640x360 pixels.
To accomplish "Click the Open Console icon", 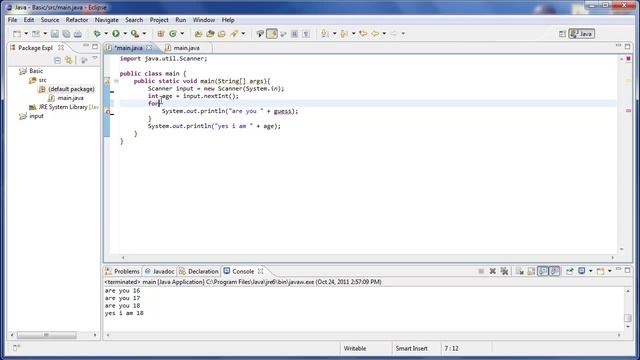I will point(600,271).
